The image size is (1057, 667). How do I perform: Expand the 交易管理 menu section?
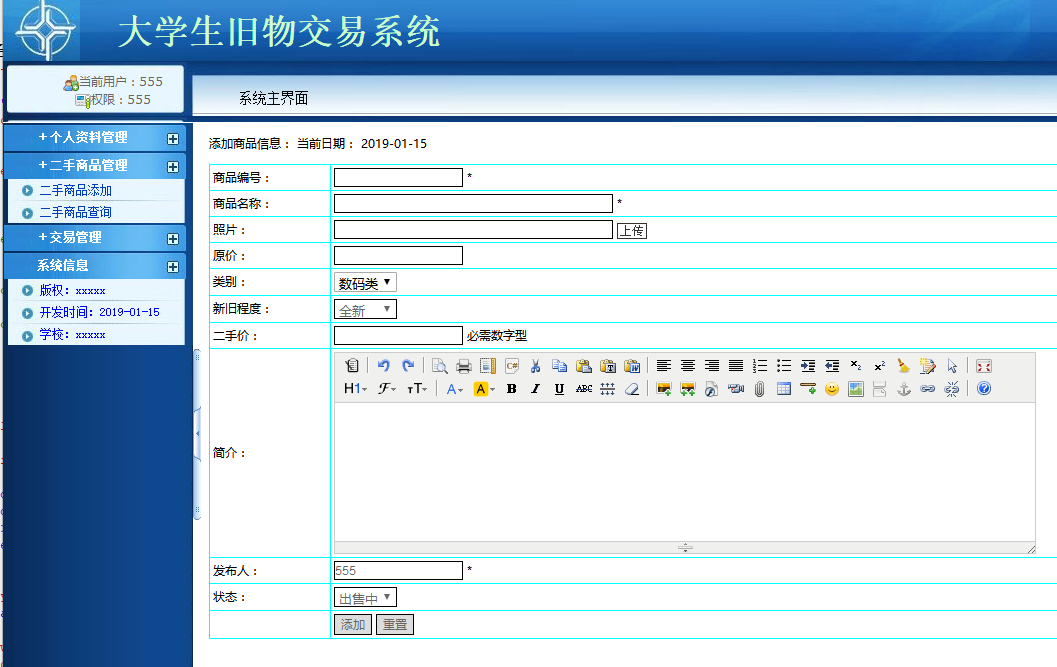94,238
